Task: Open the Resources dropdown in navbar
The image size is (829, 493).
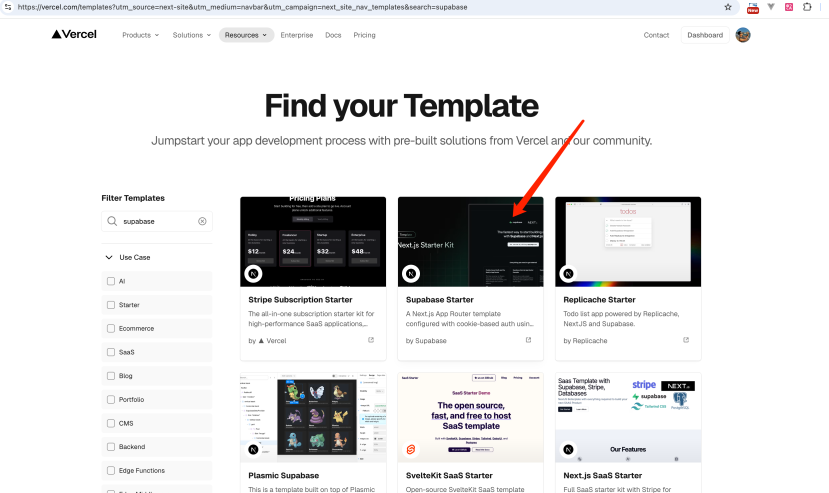Action: click(x=246, y=35)
